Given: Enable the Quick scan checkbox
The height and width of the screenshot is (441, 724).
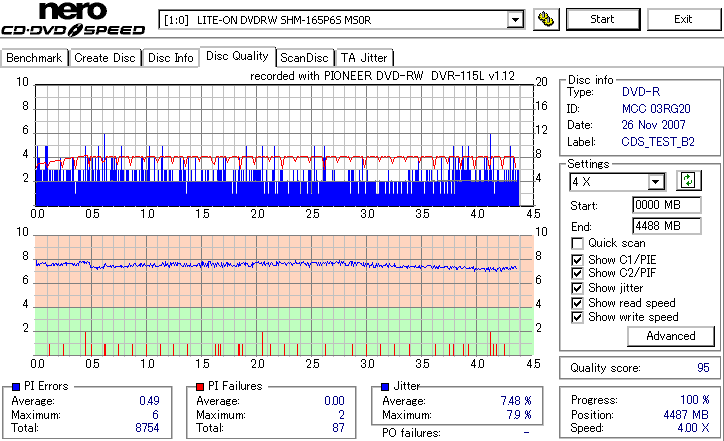Looking at the screenshot, I should click(577, 243).
